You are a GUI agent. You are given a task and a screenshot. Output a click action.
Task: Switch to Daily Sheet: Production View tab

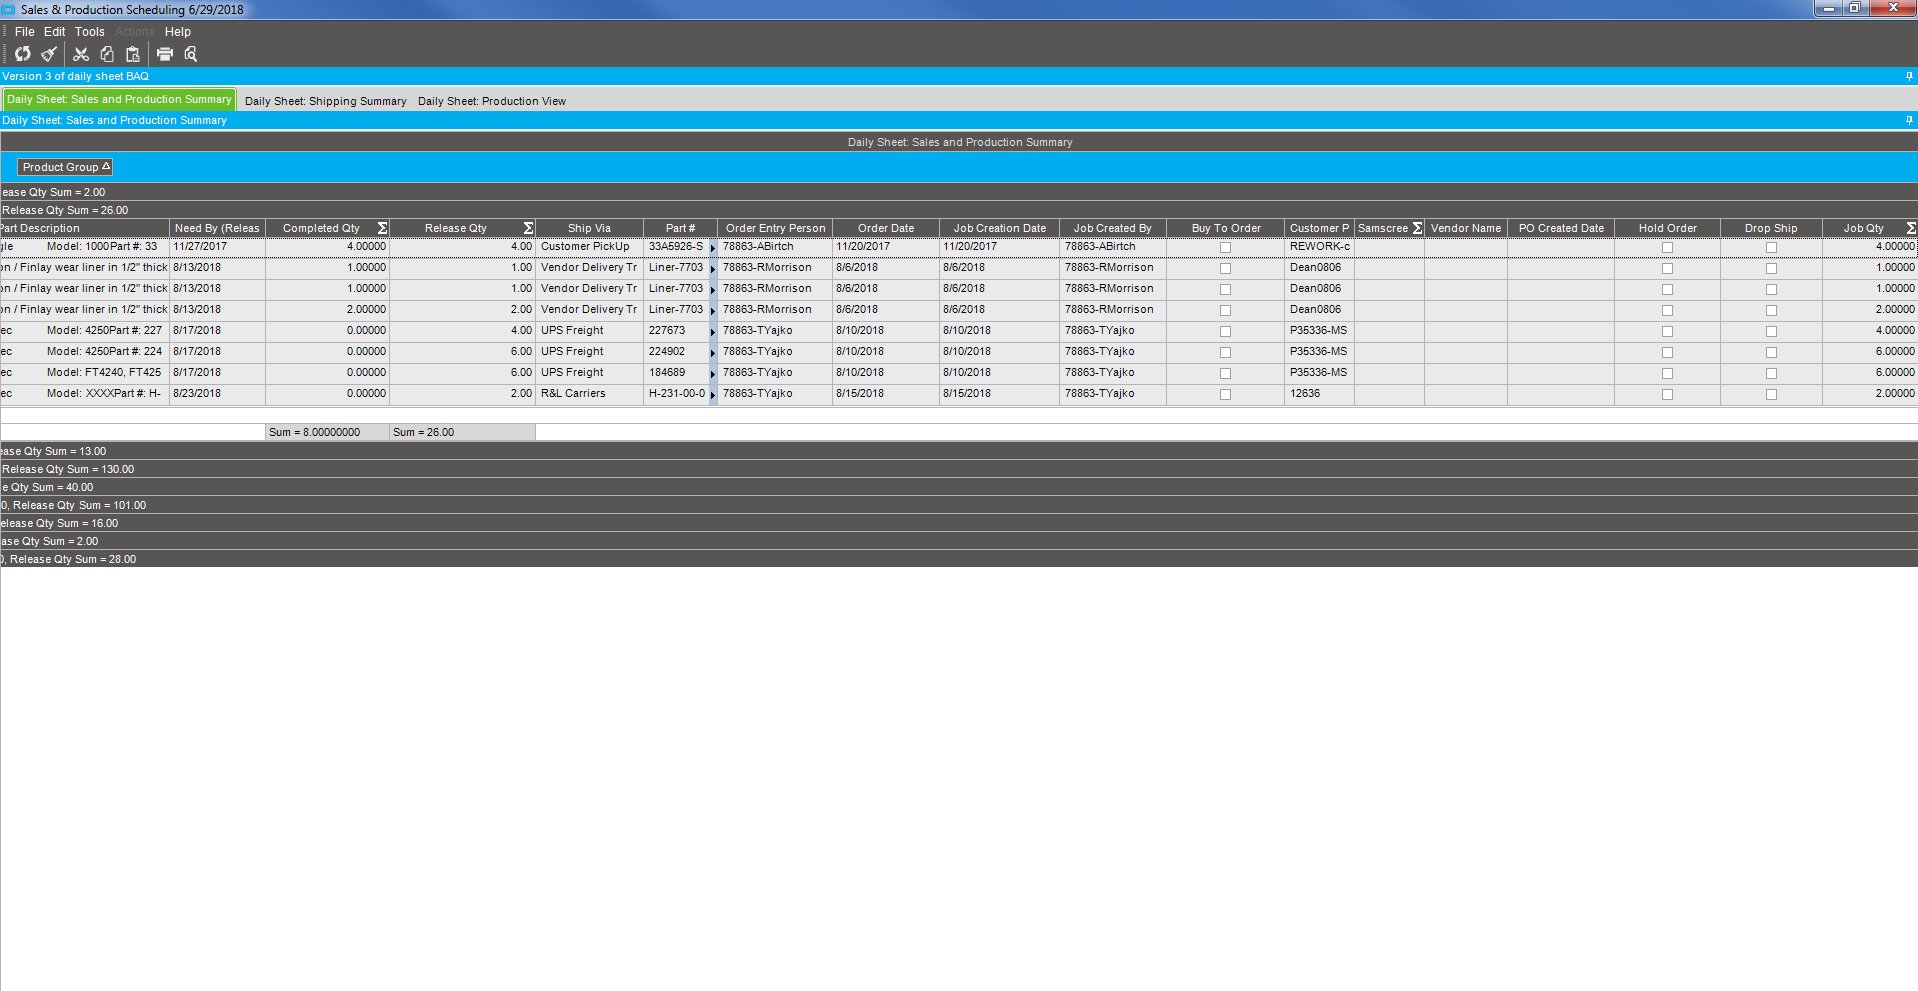(x=492, y=101)
